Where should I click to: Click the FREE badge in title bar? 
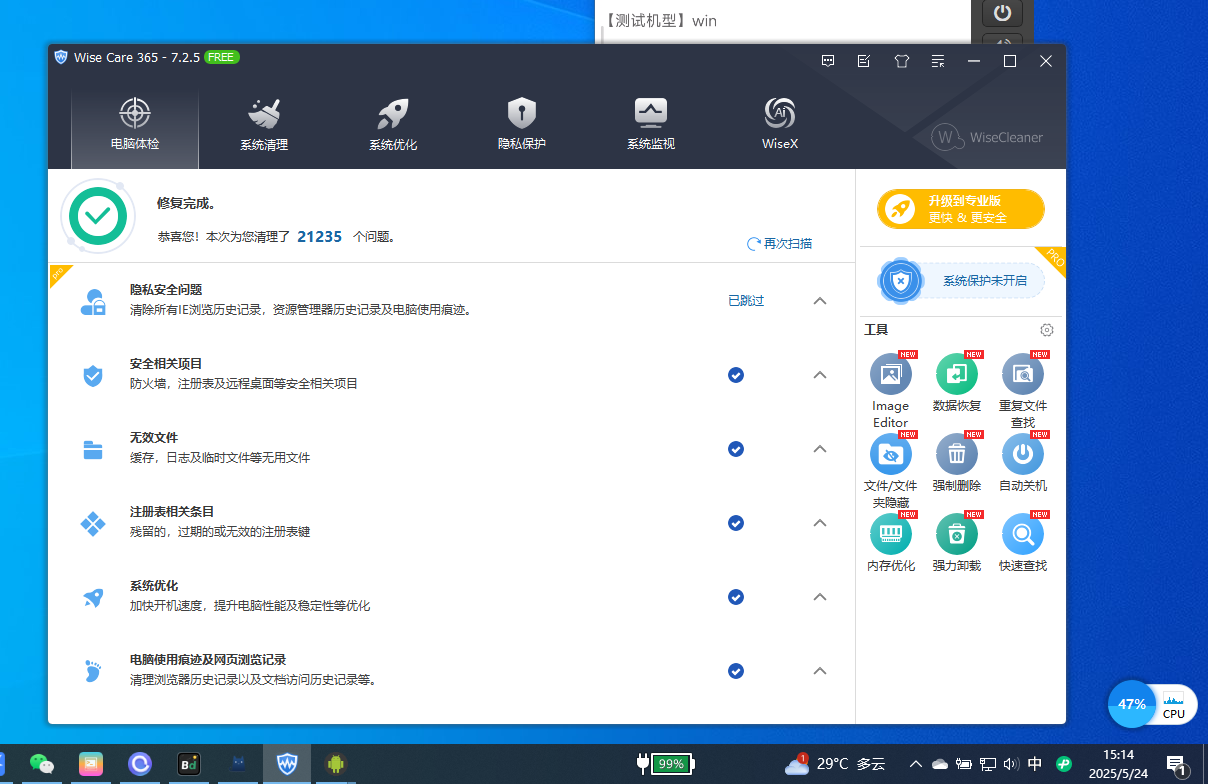pos(221,57)
